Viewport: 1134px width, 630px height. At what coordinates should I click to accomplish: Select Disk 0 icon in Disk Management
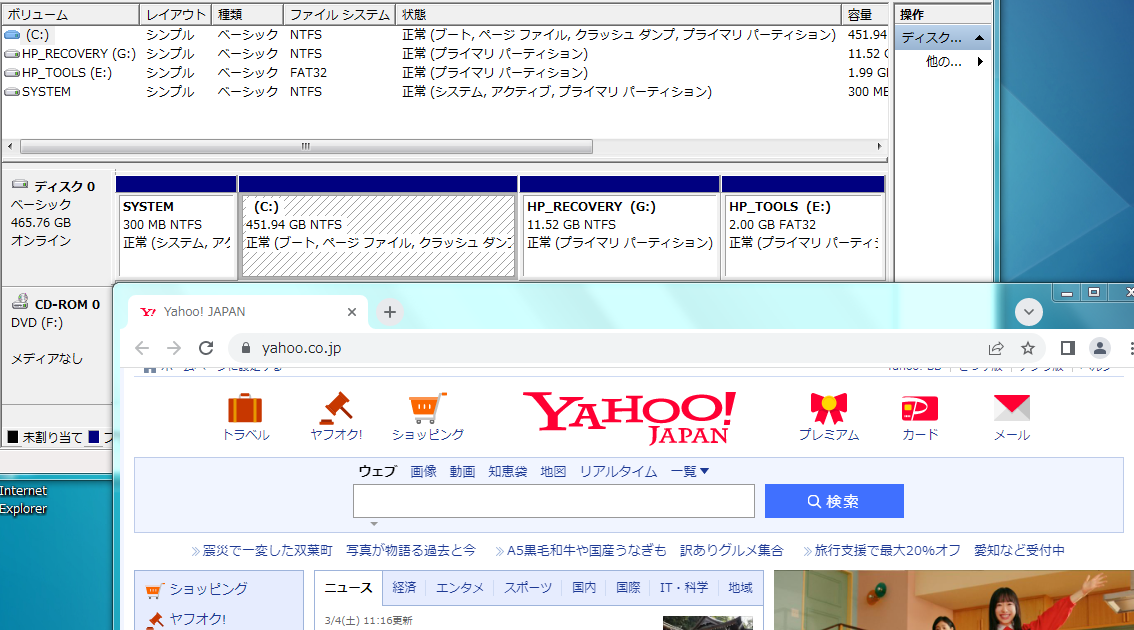[x=20, y=185]
